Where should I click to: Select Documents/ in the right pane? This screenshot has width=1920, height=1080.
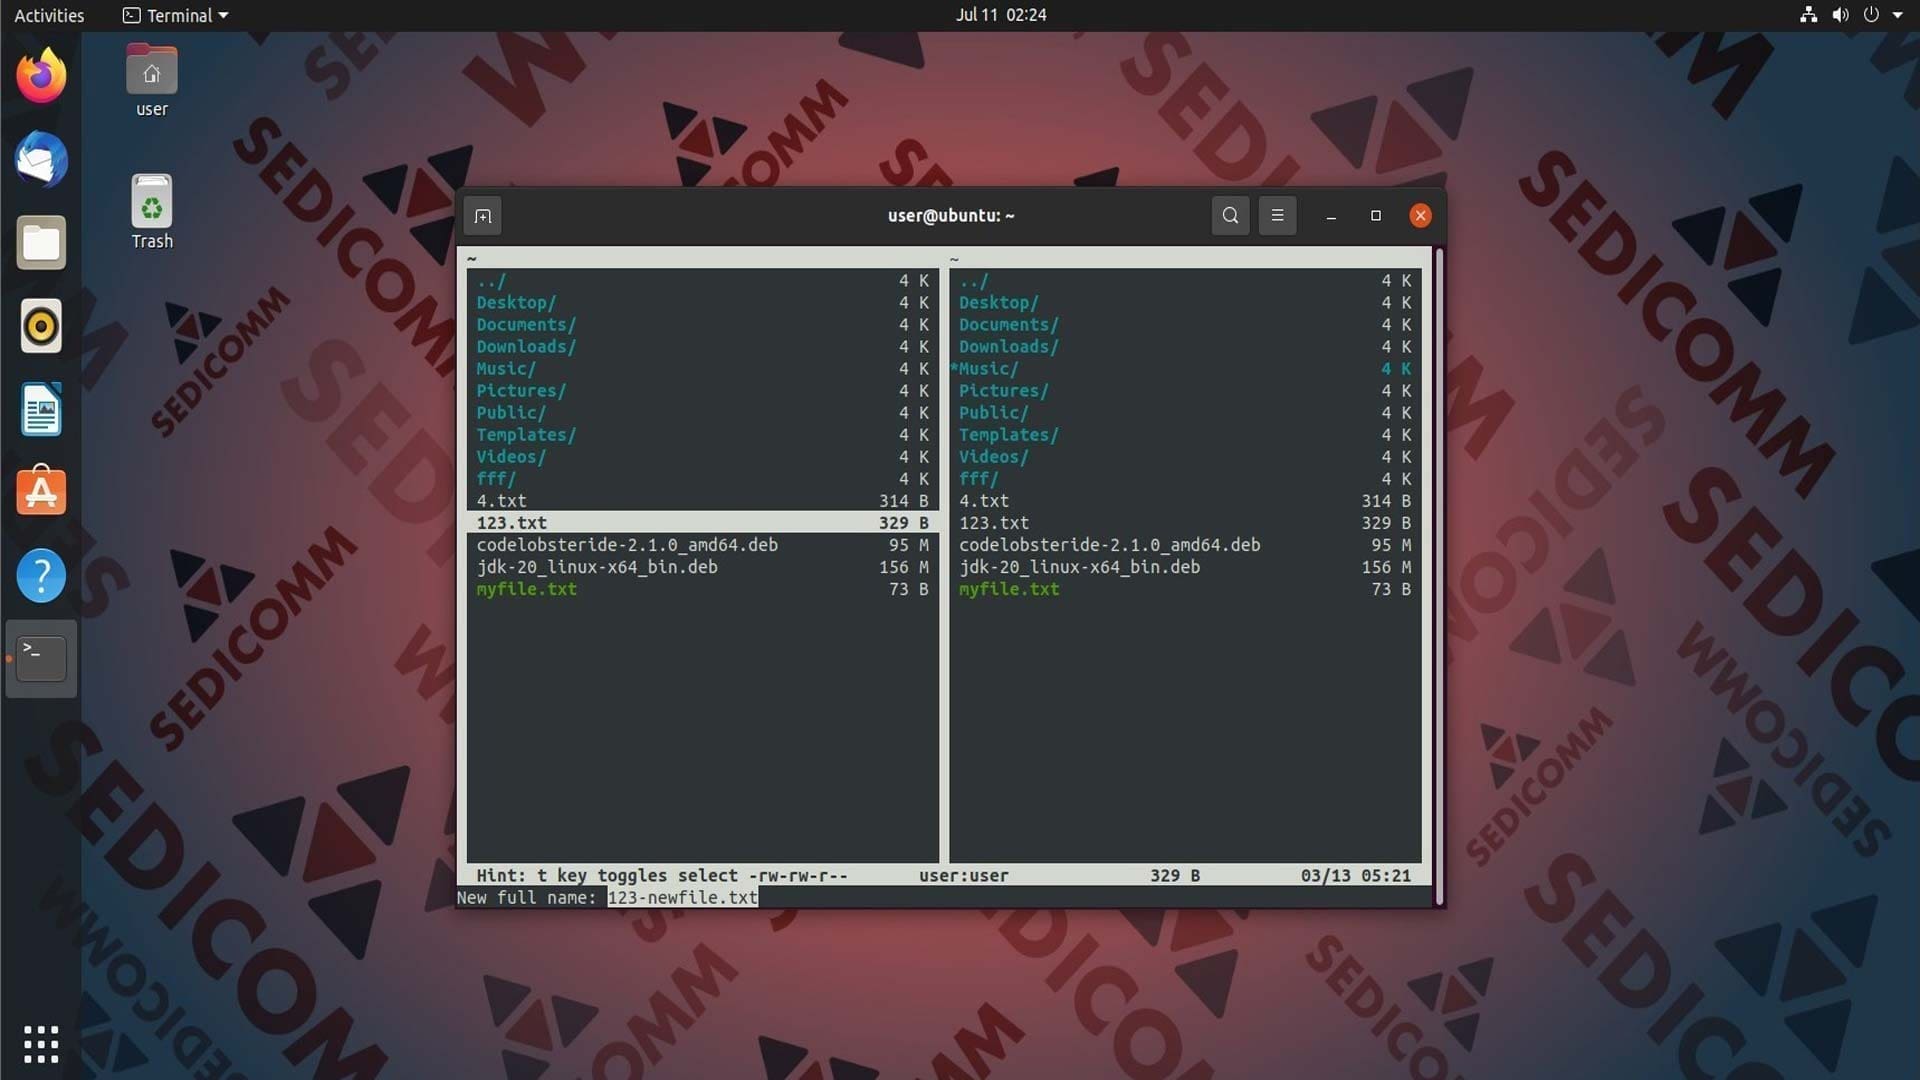coord(1185,325)
